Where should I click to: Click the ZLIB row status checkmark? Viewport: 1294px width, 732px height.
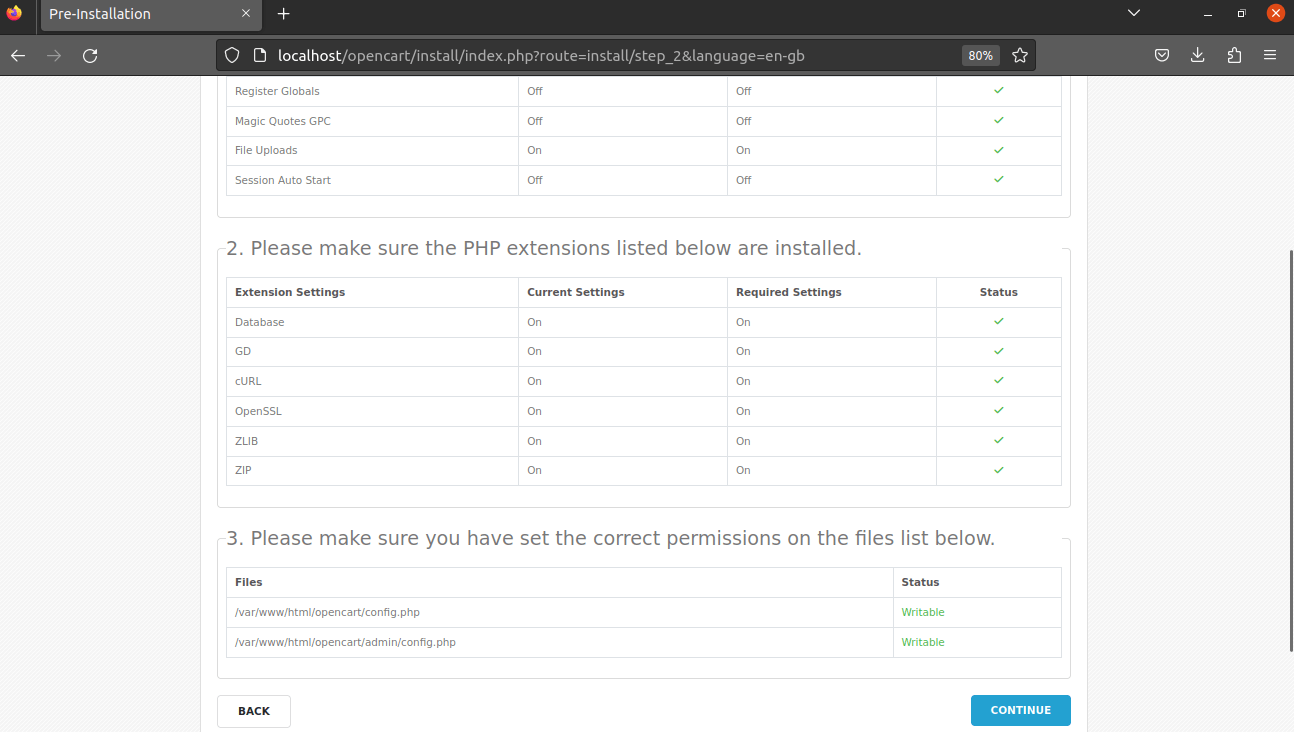click(998, 440)
